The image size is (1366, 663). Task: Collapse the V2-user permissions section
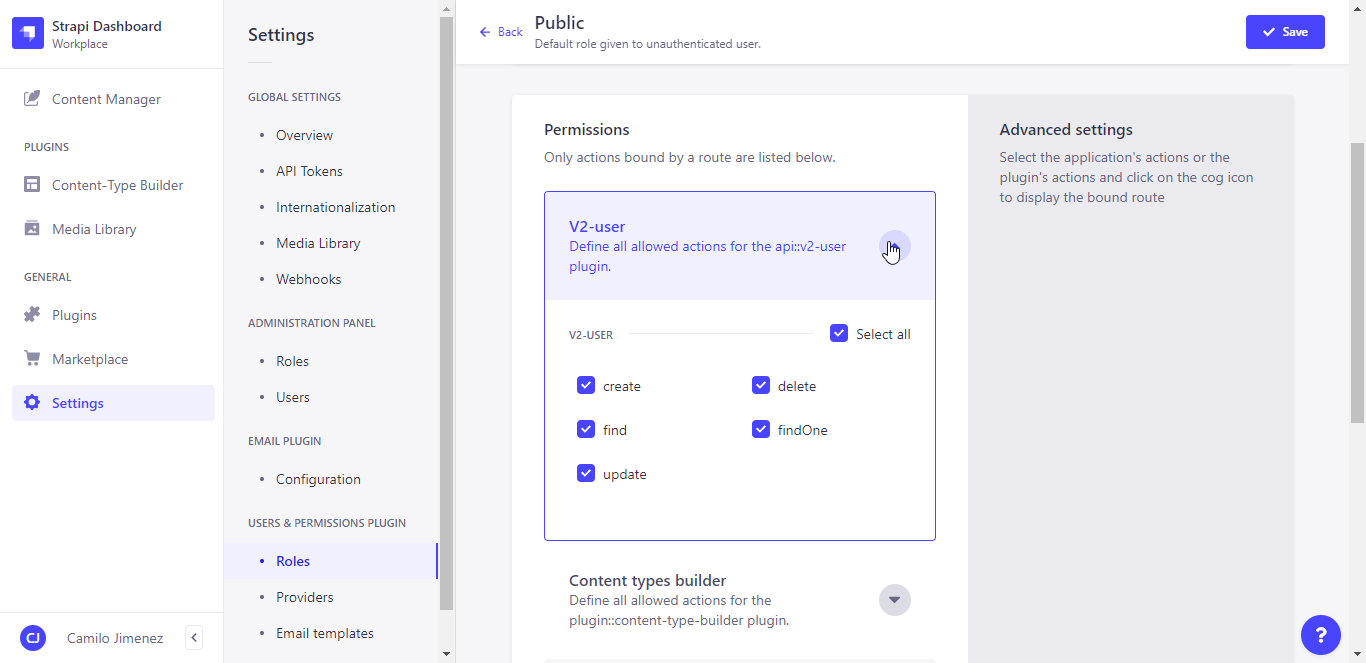click(894, 247)
